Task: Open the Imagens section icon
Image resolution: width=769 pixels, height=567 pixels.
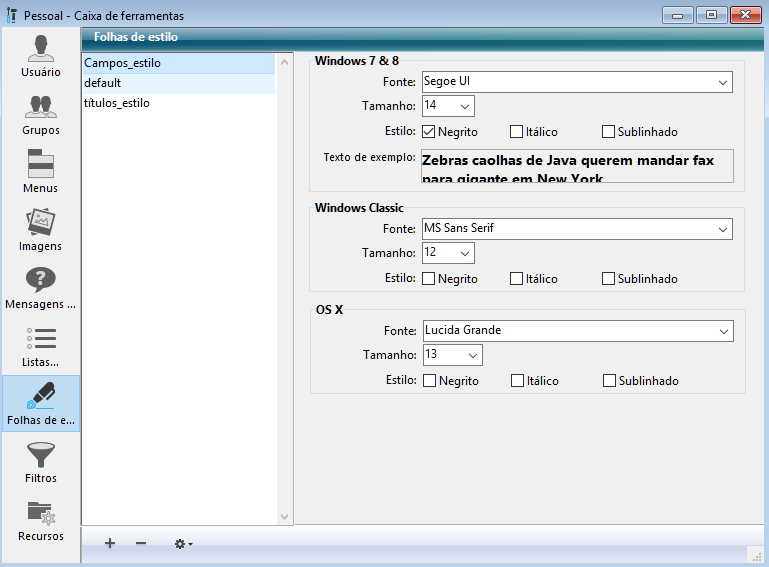Action: [41, 223]
